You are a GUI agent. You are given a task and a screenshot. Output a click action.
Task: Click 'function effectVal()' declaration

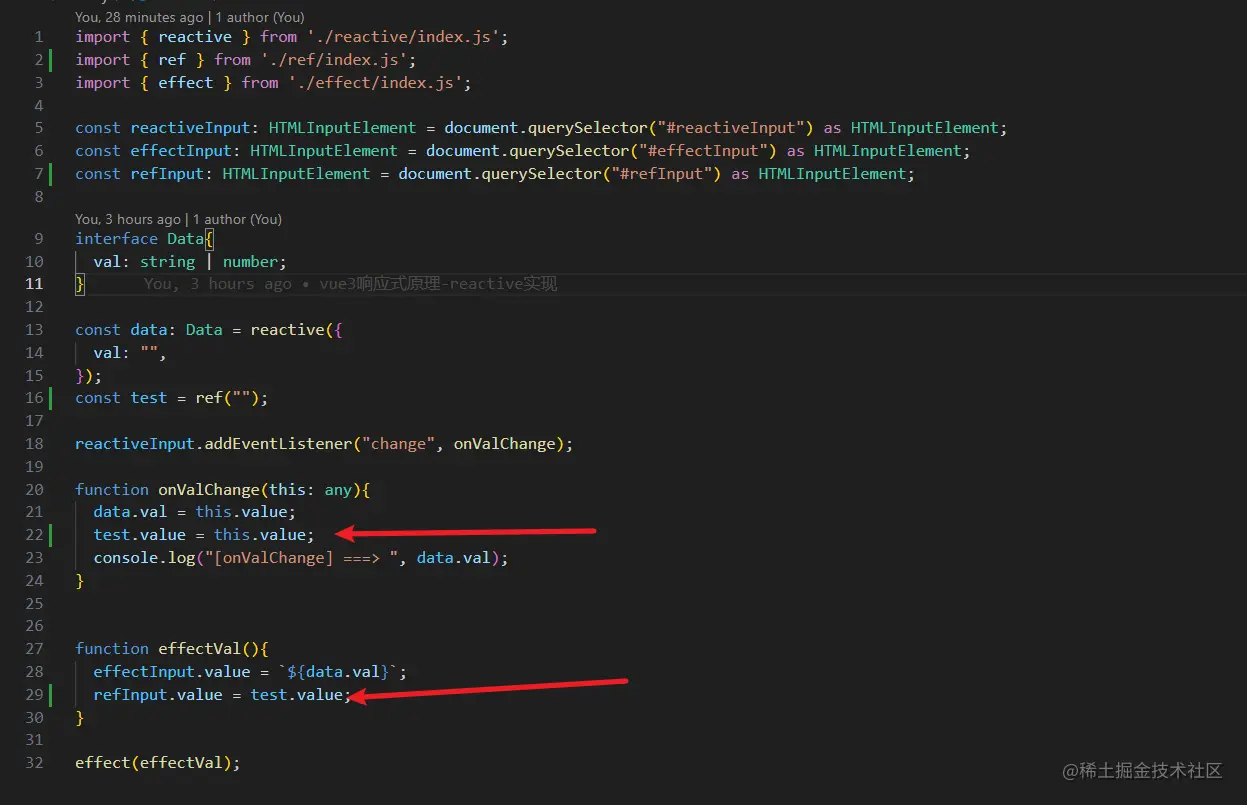(x=172, y=649)
